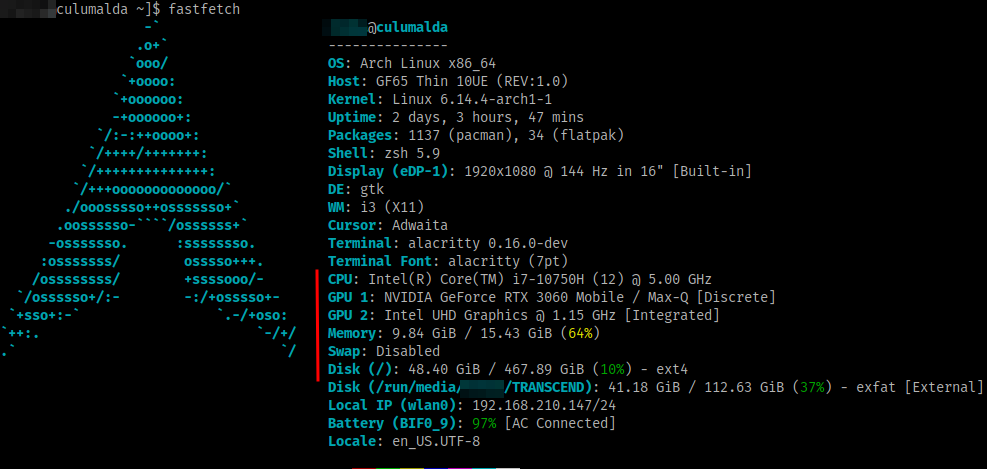
Task: Click the typed 'fastfetch' command
Action: pos(204,10)
